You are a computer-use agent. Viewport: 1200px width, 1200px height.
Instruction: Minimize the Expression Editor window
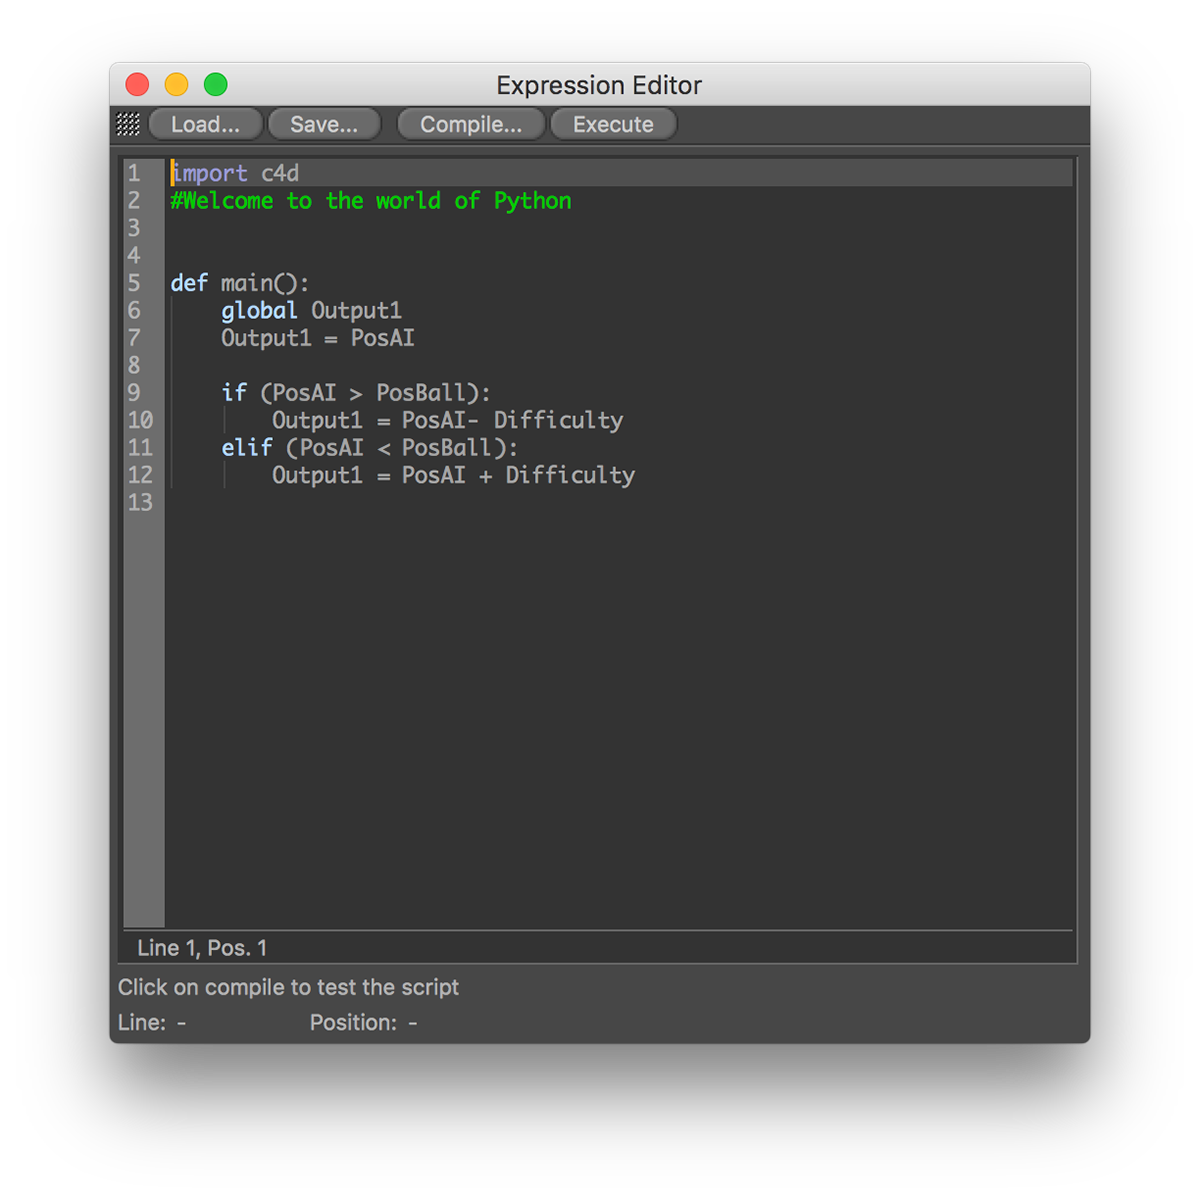coord(176,85)
